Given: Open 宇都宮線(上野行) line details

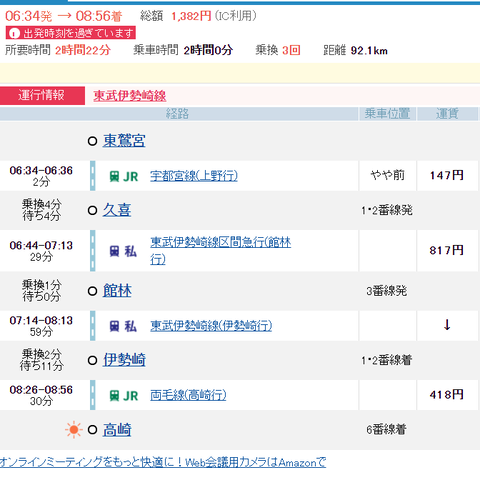Looking at the screenshot, I should click(194, 176).
